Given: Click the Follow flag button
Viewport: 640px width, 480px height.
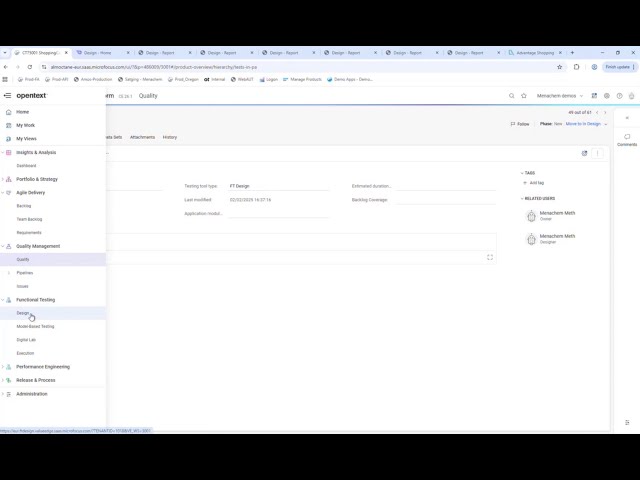Looking at the screenshot, I should click(520, 124).
